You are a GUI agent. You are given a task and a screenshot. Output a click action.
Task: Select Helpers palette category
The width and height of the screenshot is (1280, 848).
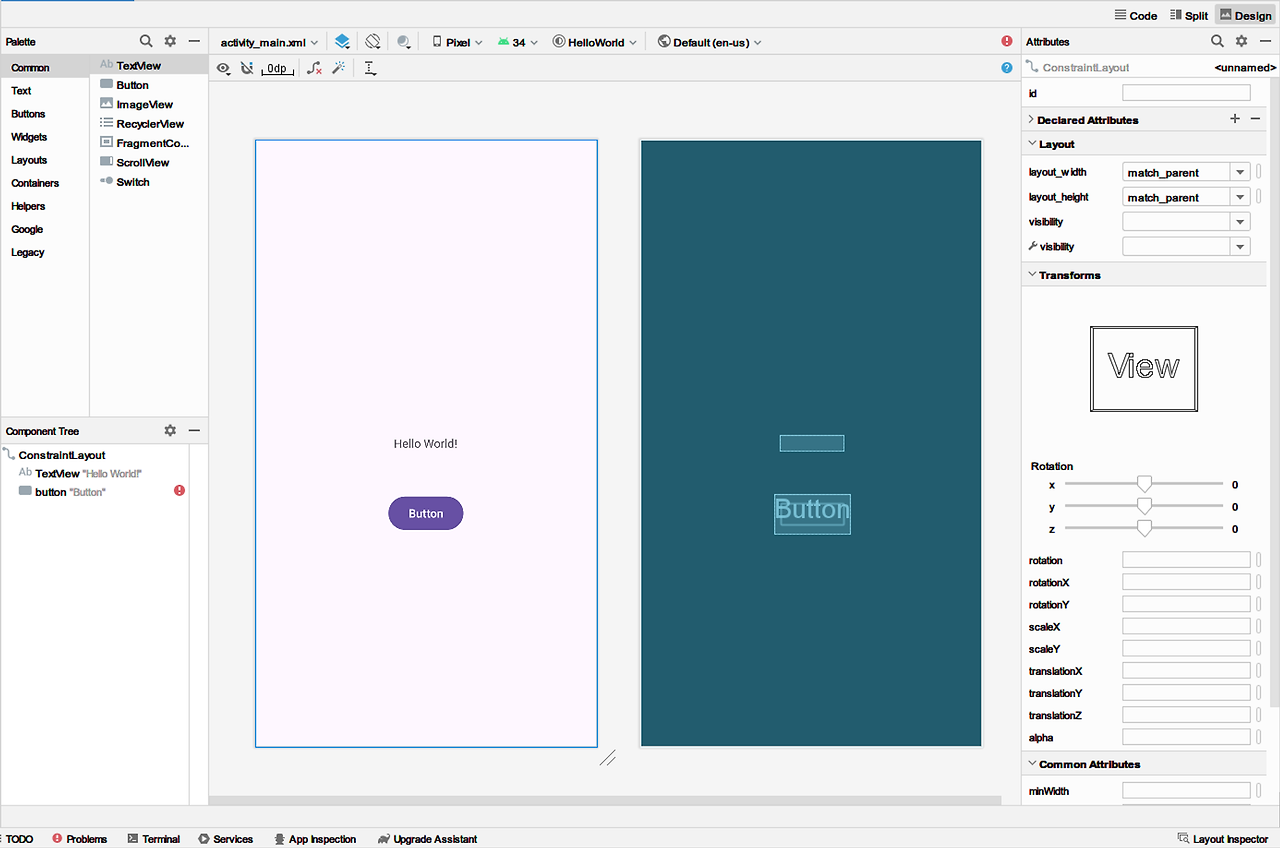(x=44, y=206)
